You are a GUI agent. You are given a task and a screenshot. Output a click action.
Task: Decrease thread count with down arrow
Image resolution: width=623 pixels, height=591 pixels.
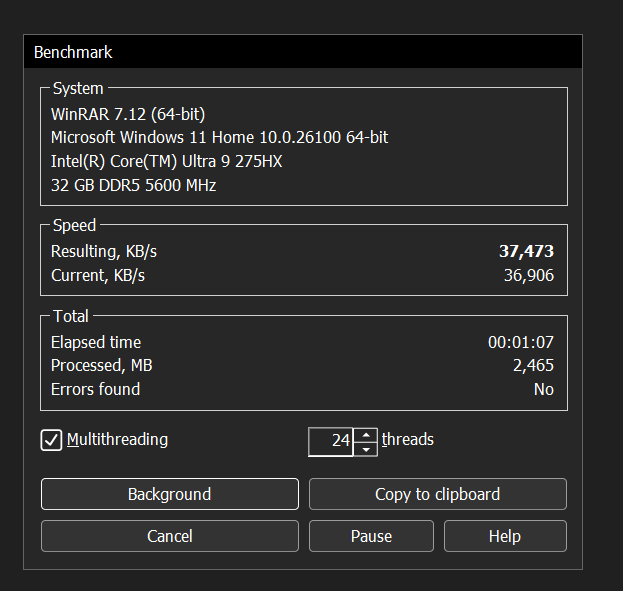(x=366, y=449)
